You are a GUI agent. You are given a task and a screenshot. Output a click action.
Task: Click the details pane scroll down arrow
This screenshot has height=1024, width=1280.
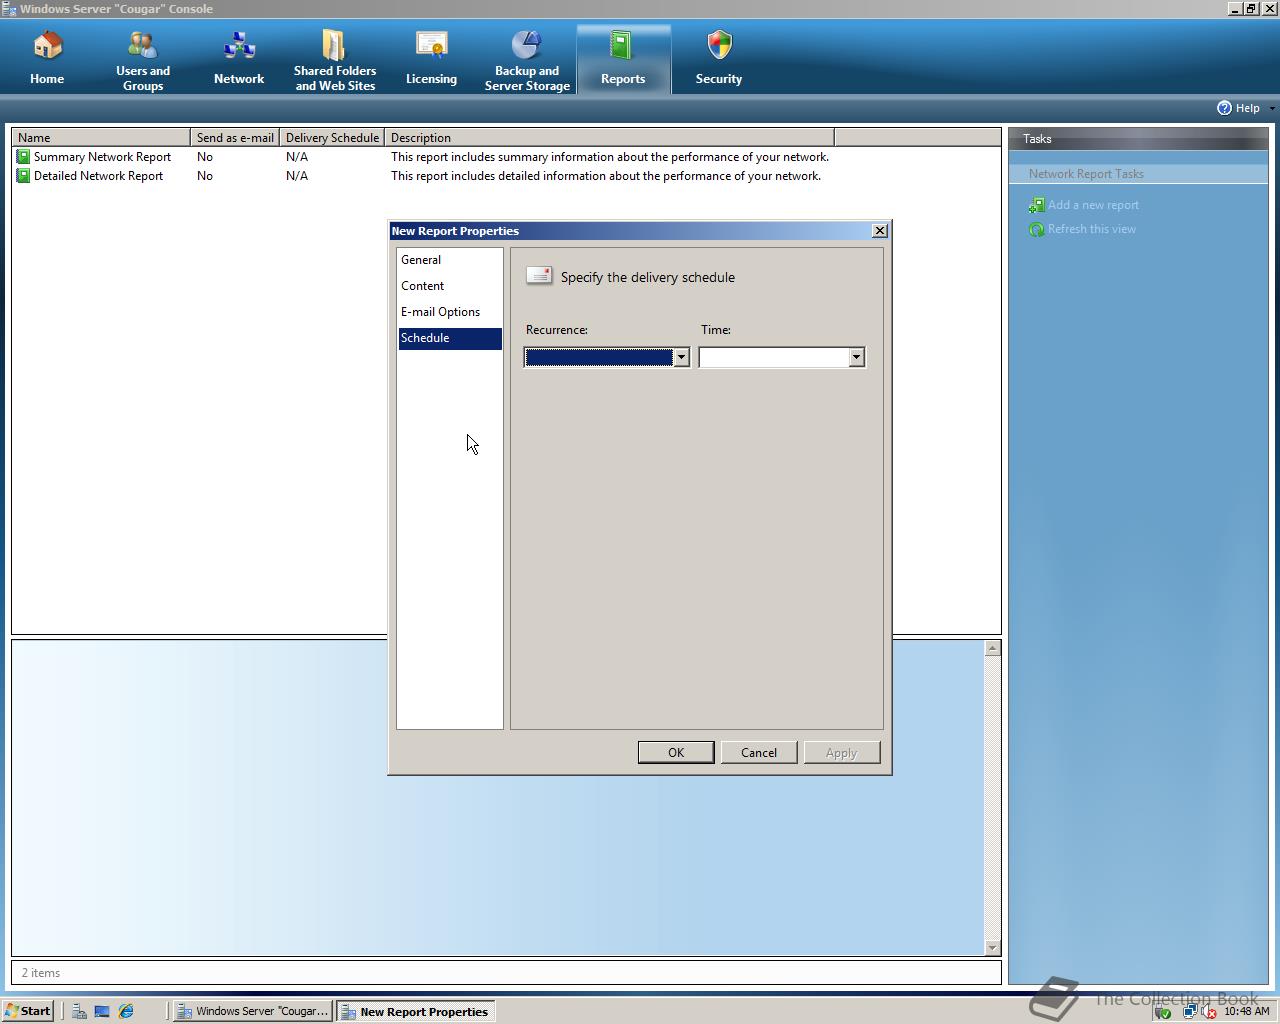click(993, 947)
